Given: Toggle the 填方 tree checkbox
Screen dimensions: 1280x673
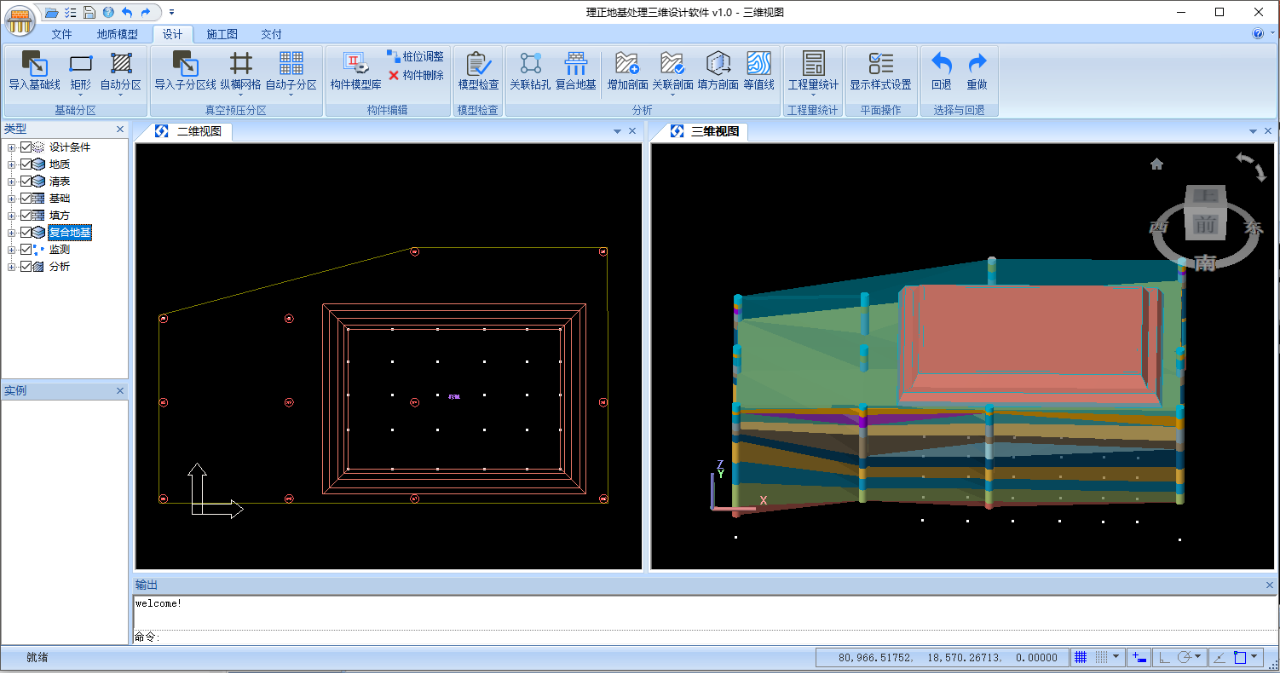Looking at the screenshot, I should 26,215.
